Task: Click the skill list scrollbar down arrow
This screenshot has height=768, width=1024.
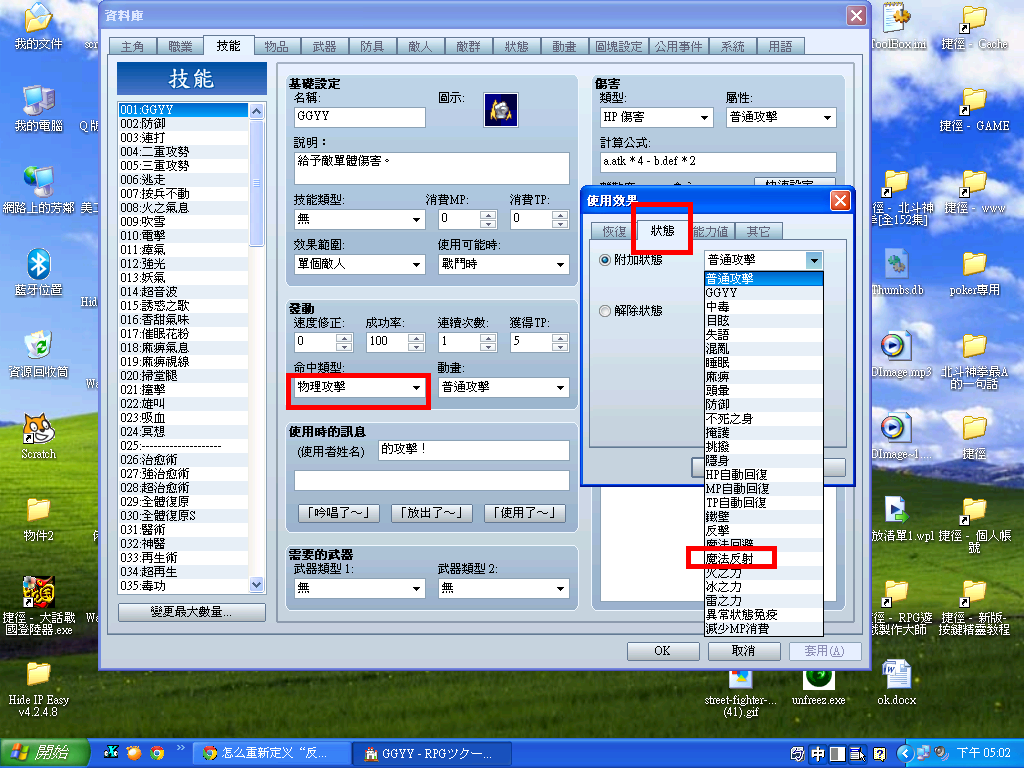Action: pyautogui.click(x=257, y=584)
